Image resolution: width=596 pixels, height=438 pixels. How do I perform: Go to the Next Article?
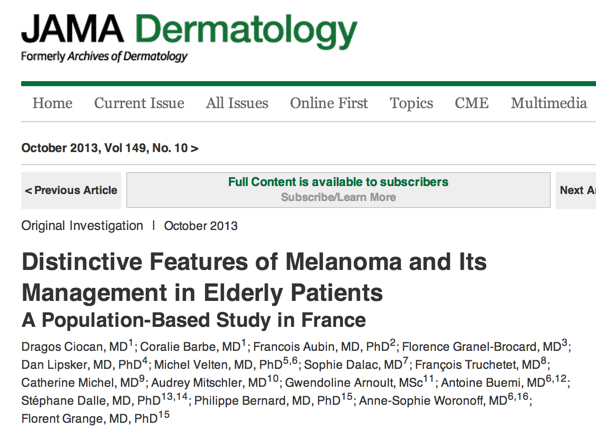576,190
